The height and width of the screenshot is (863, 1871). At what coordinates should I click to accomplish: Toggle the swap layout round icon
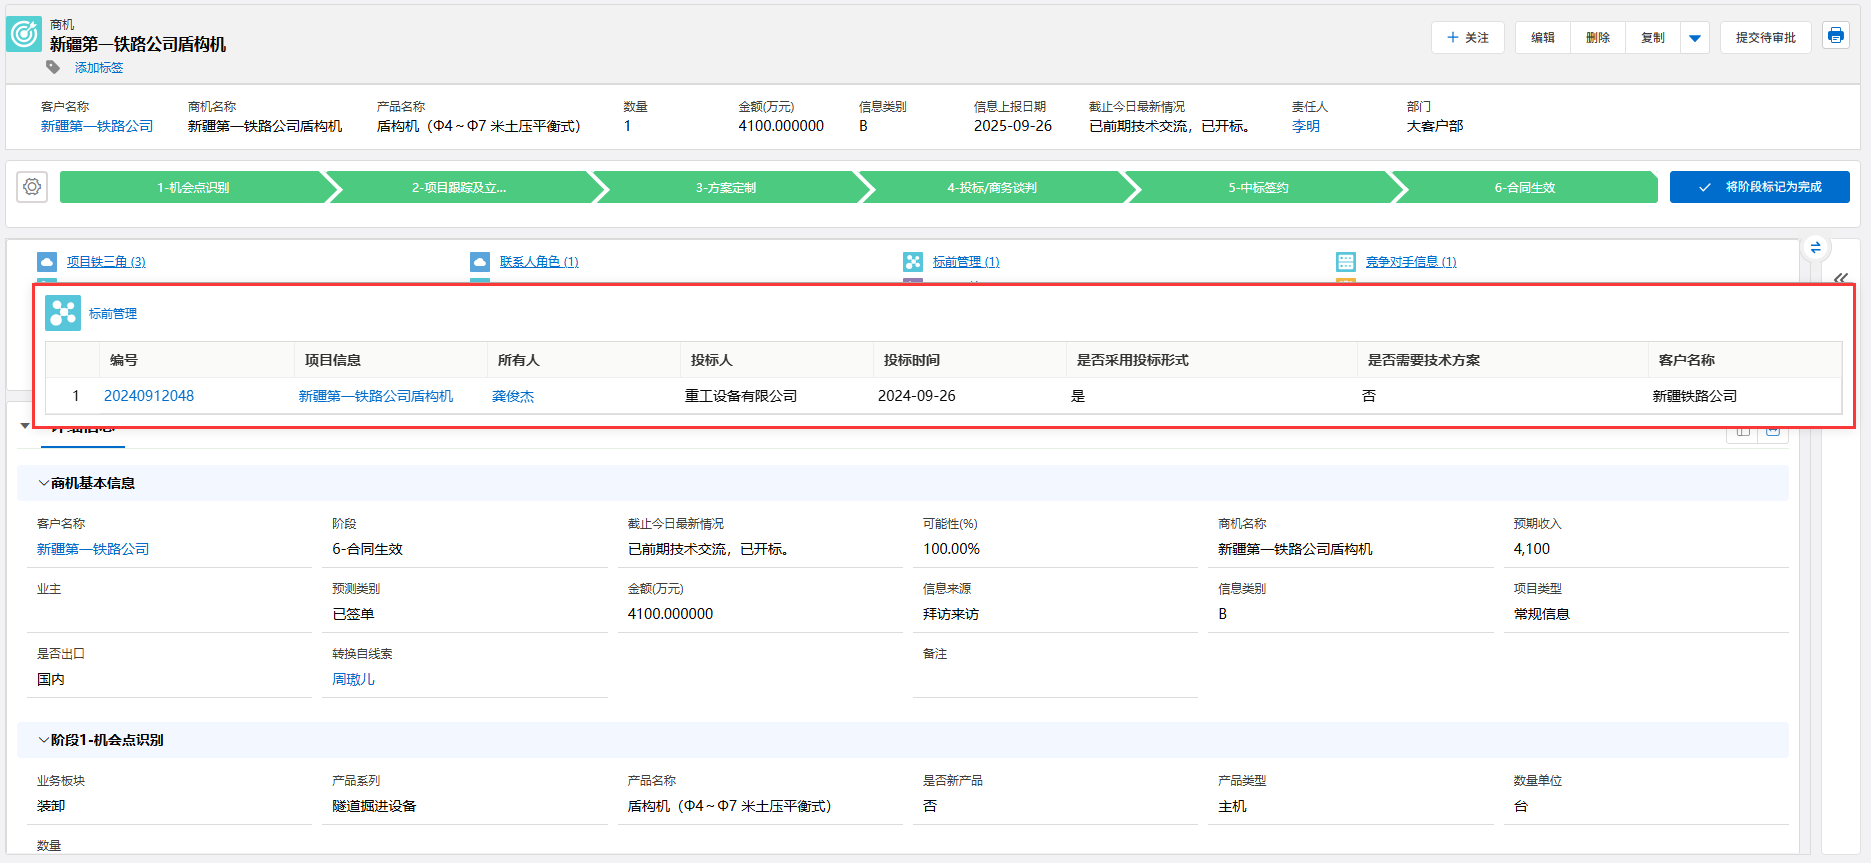1815,248
